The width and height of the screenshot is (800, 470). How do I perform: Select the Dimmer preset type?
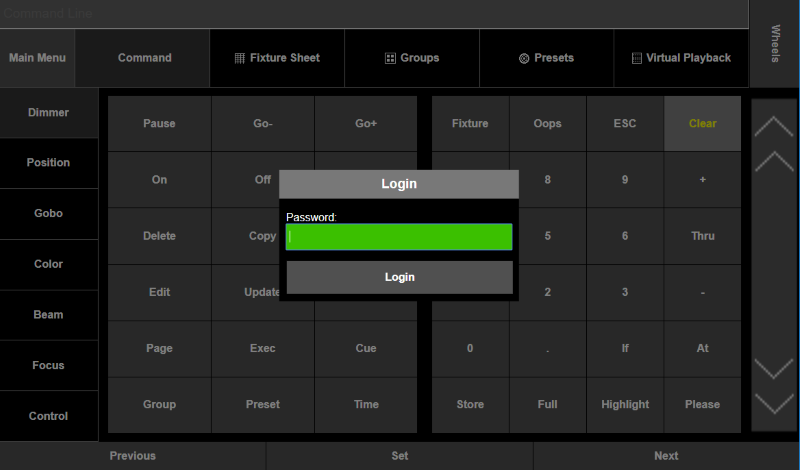pyautogui.click(x=48, y=113)
